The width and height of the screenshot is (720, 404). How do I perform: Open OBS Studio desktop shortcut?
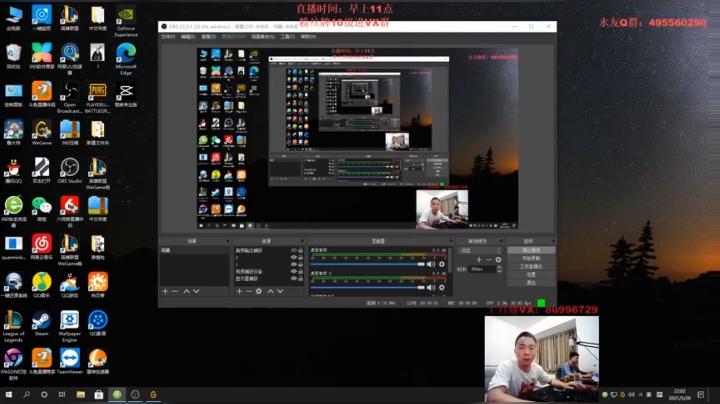coord(69,171)
